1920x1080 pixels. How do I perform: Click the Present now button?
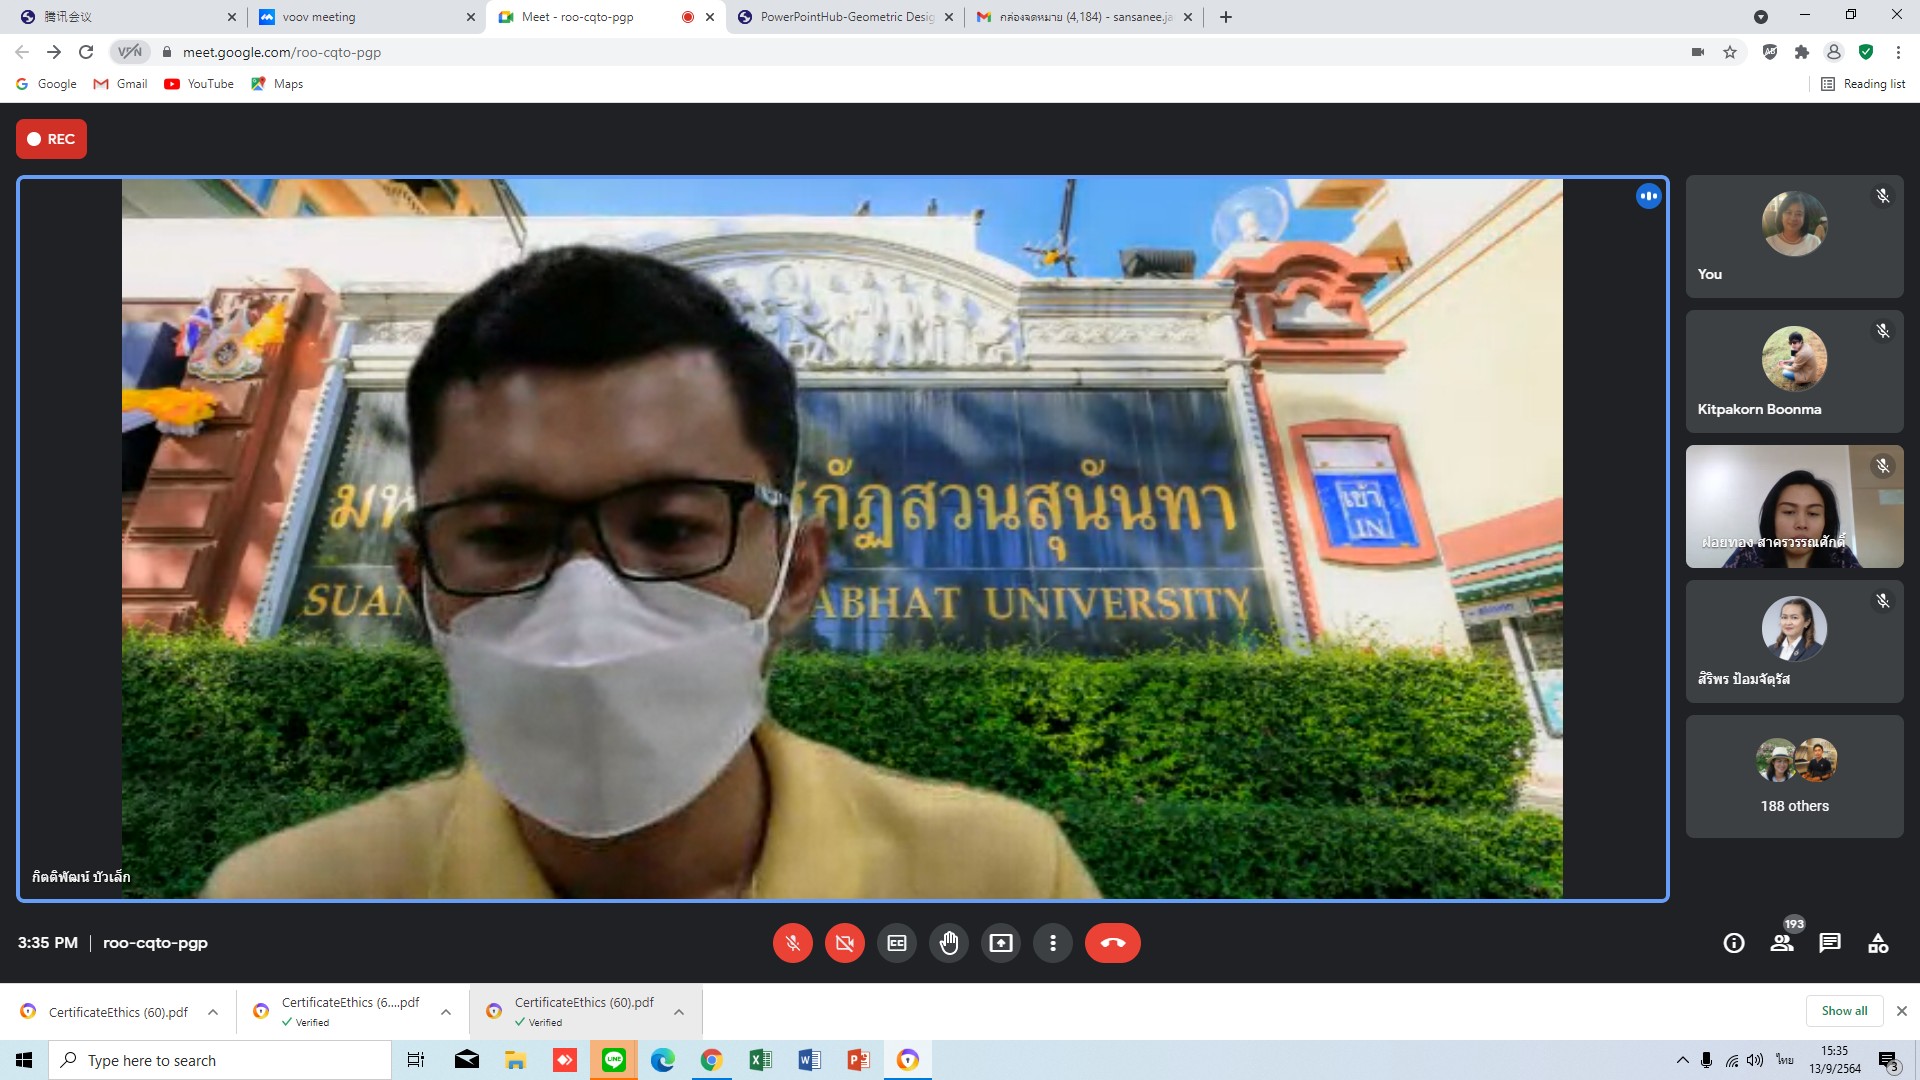pyautogui.click(x=1001, y=943)
